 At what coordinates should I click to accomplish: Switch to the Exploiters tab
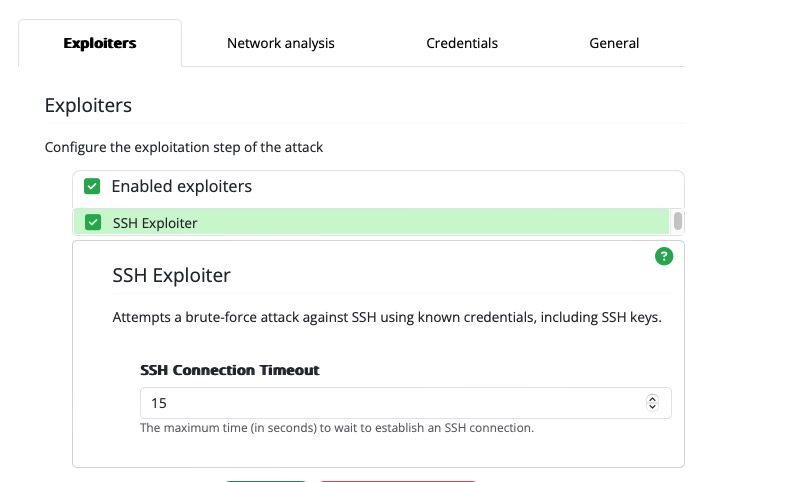100,43
